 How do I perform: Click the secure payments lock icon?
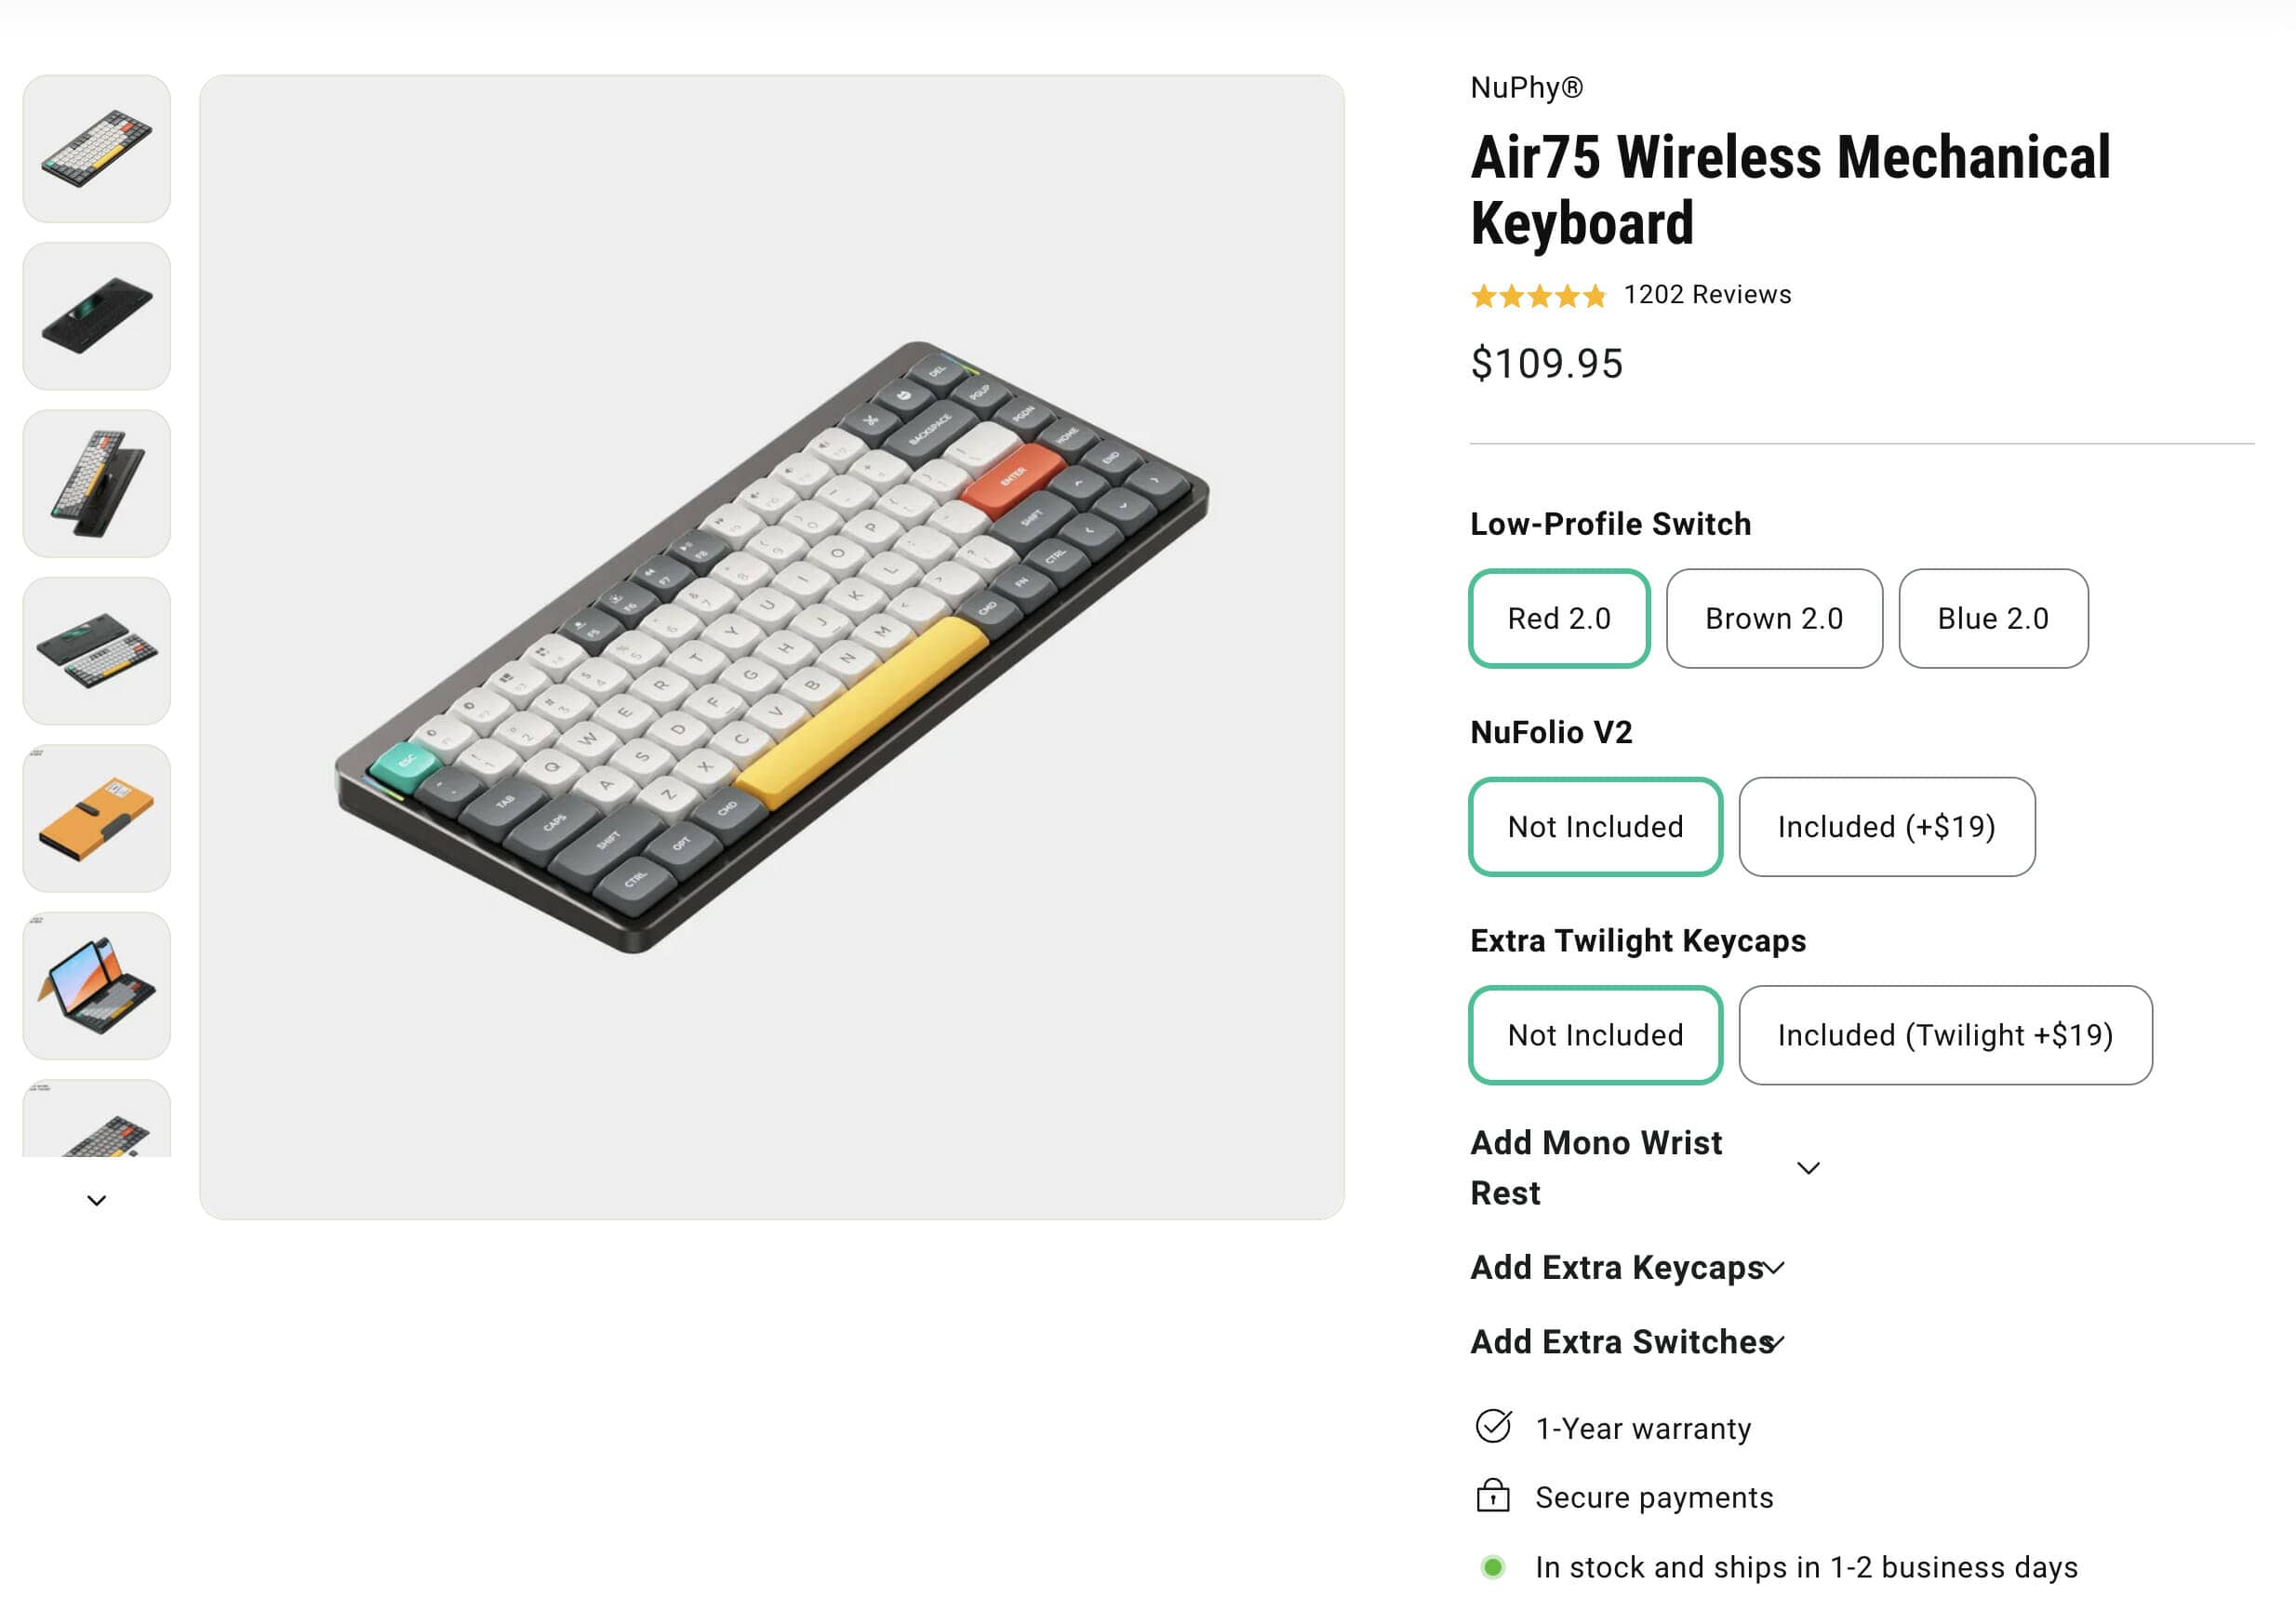[x=1493, y=1496]
